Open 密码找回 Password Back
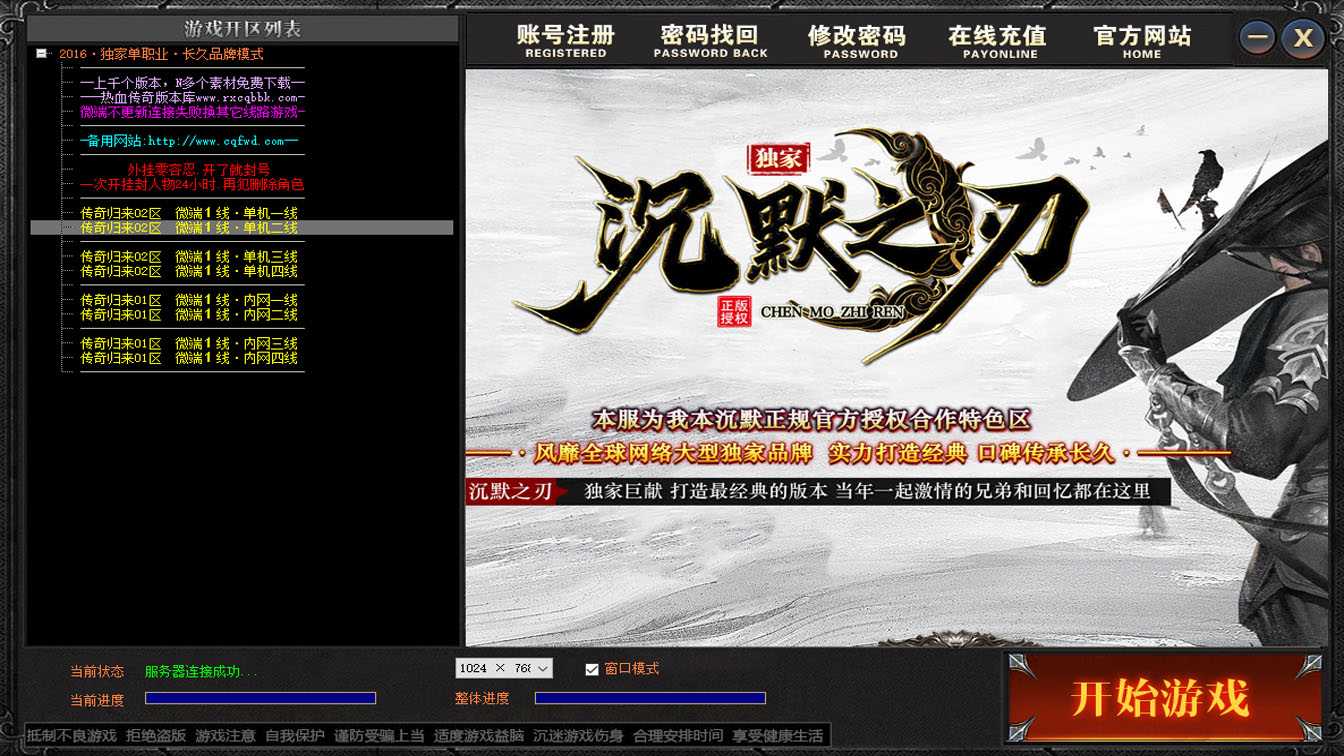The width and height of the screenshot is (1344, 756). tap(710, 41)
